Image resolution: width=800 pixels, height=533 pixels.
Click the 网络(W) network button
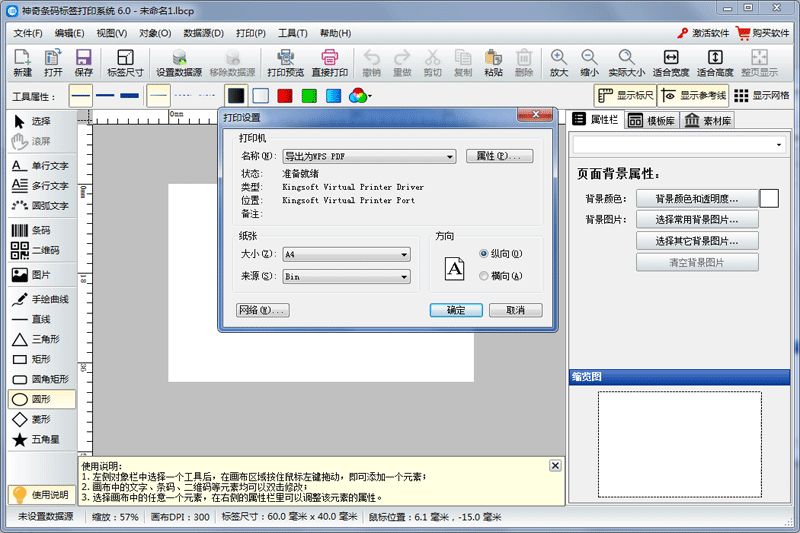click(263, 310)
